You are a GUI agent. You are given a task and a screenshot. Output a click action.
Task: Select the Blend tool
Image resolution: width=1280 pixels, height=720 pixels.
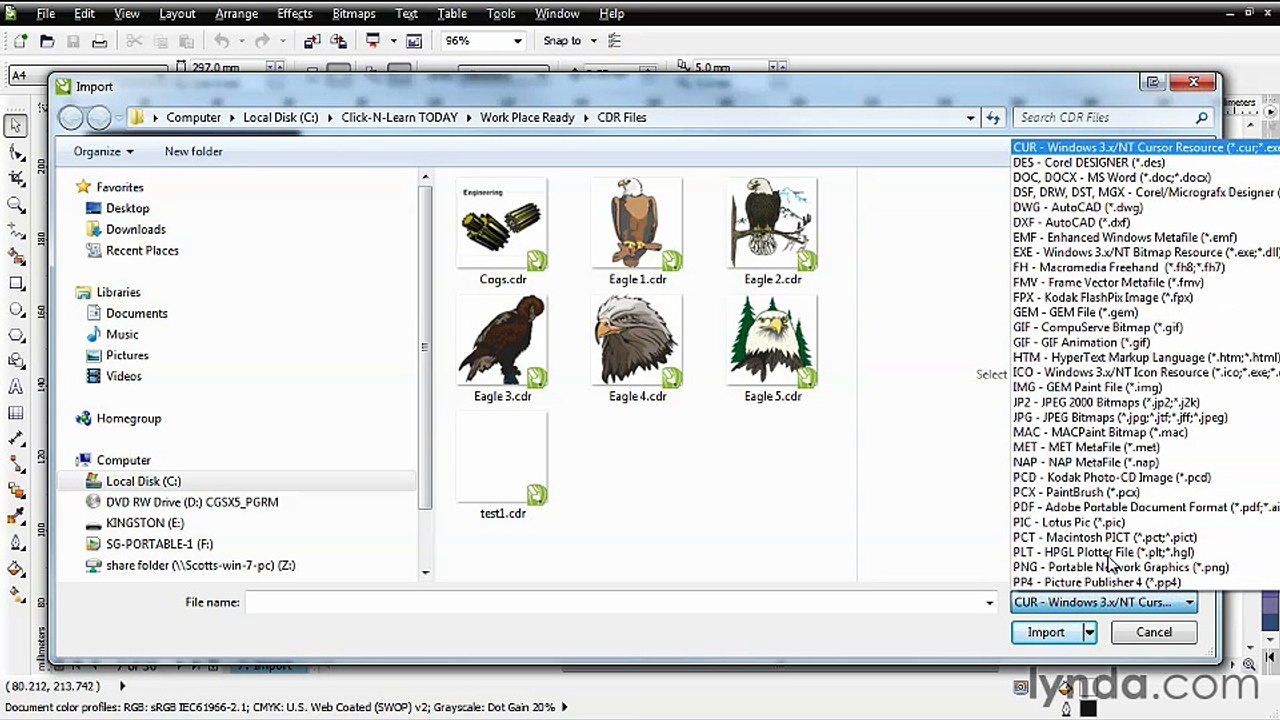[x=15, y=491]
